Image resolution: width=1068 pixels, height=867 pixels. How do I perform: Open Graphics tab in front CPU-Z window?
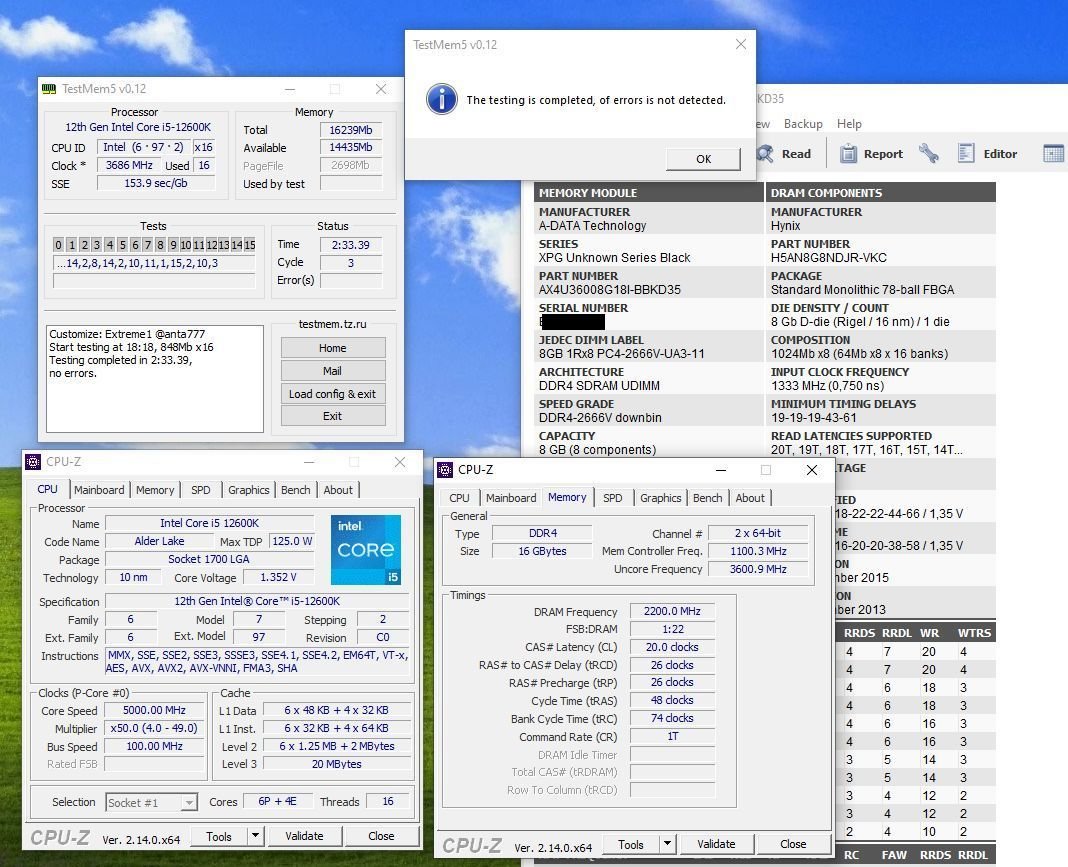[x=661, y=498]
